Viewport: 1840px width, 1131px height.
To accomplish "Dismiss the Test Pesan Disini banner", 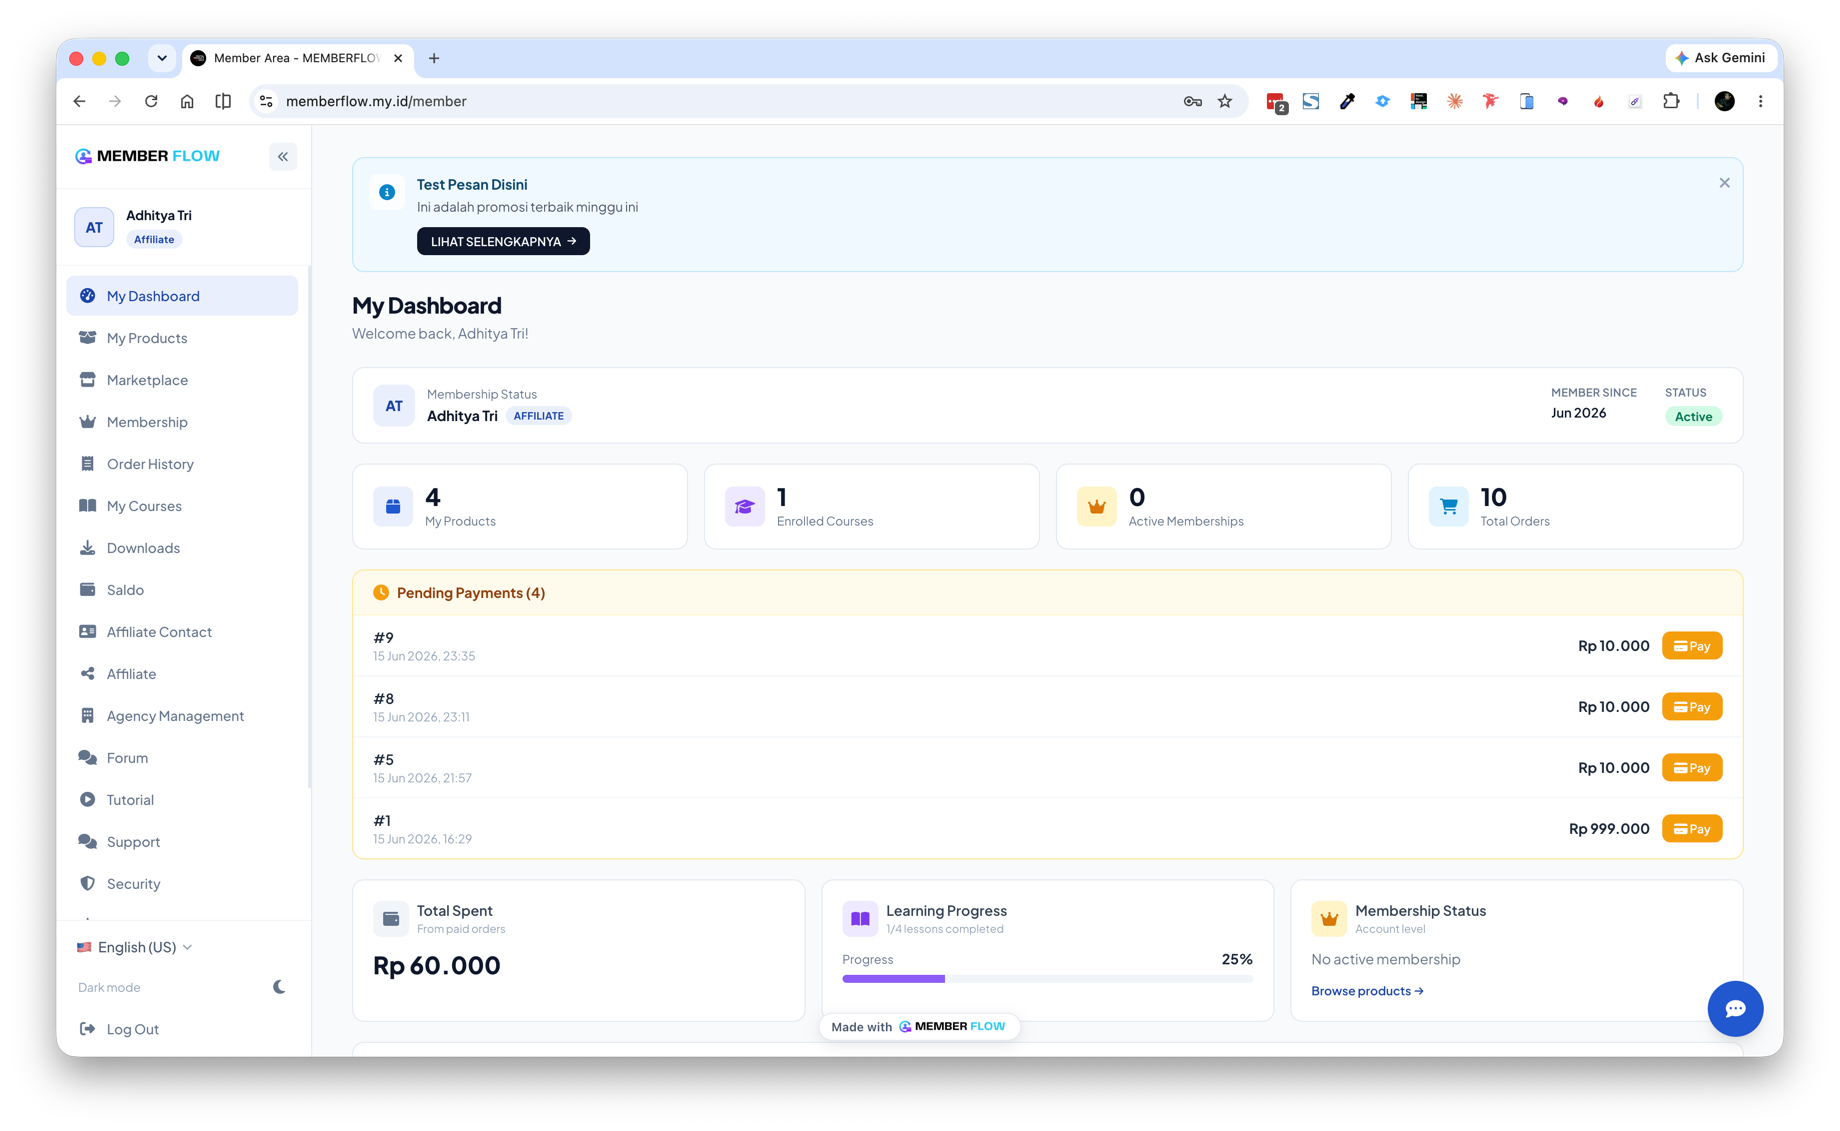I will tap(1724, 183).
